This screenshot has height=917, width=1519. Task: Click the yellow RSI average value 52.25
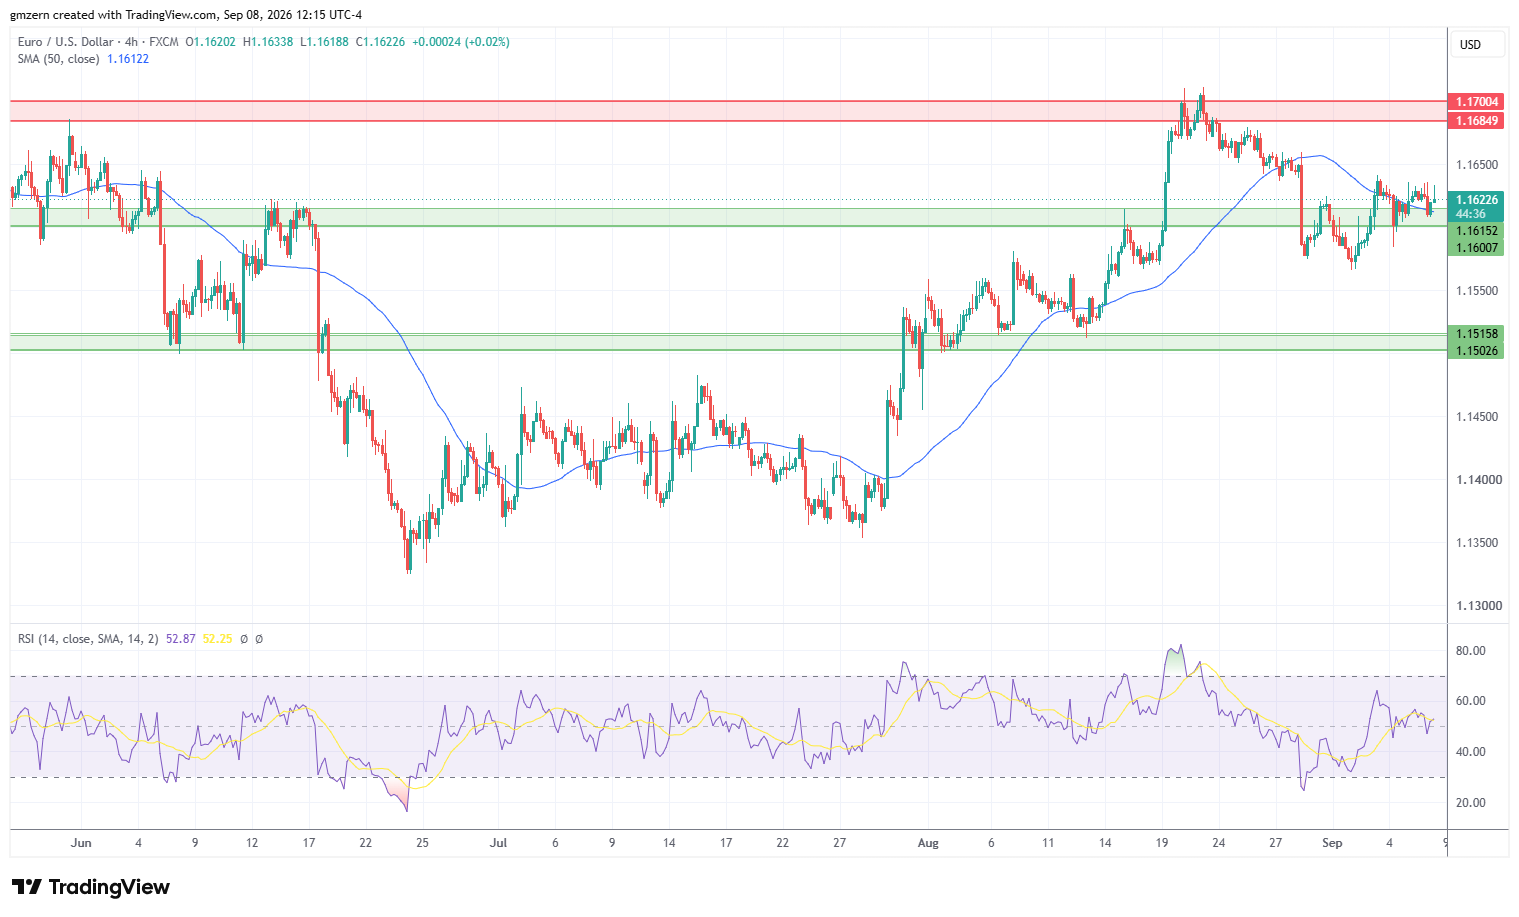click(x=217, y=639)
